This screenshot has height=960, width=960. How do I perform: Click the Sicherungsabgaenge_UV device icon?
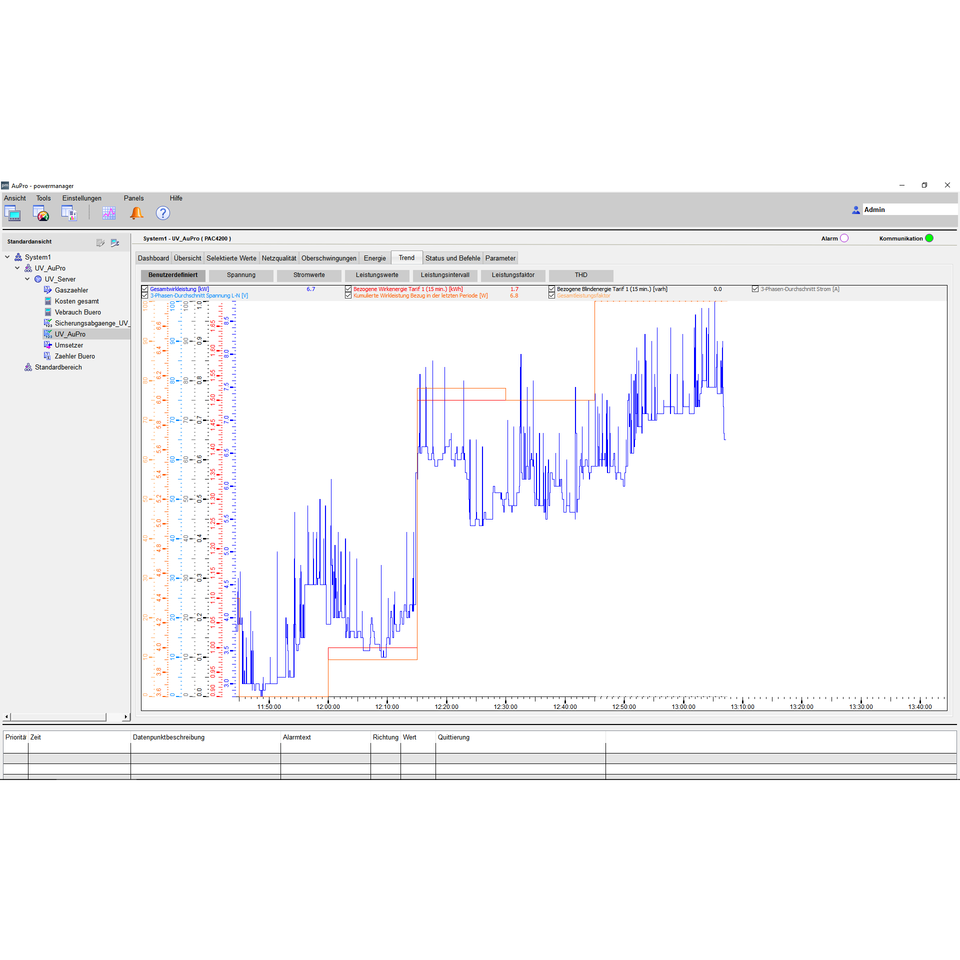click(x=48, y=323)
